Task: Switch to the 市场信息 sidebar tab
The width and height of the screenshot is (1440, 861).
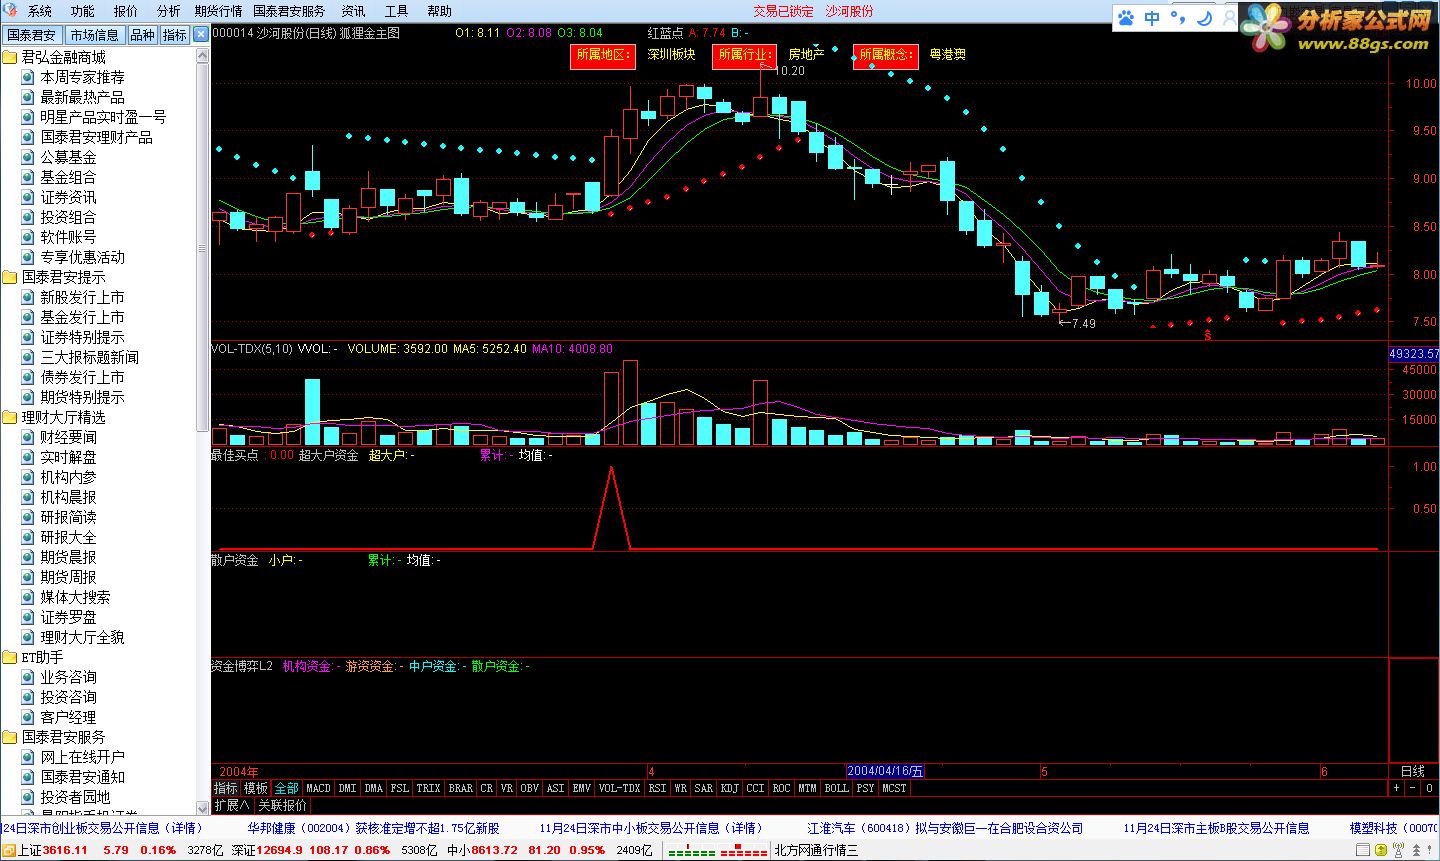Action: point(94,35)
